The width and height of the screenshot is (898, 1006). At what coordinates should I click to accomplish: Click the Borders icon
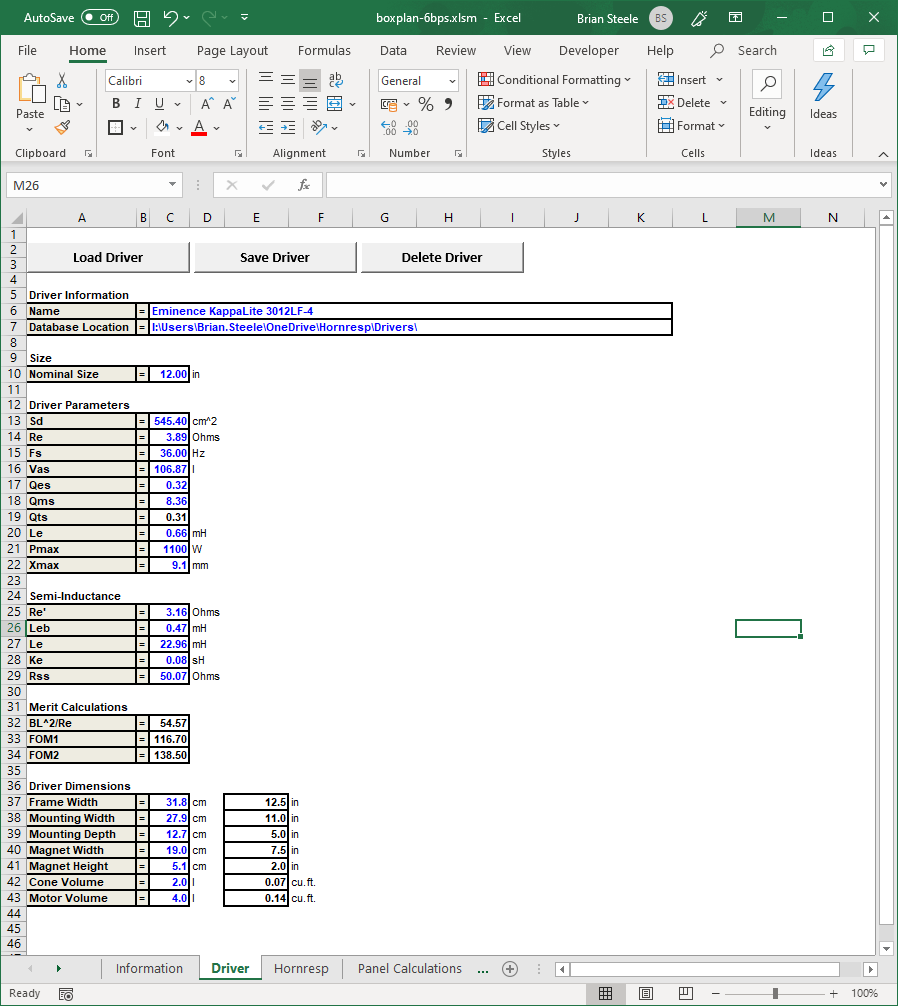[115, 128]
